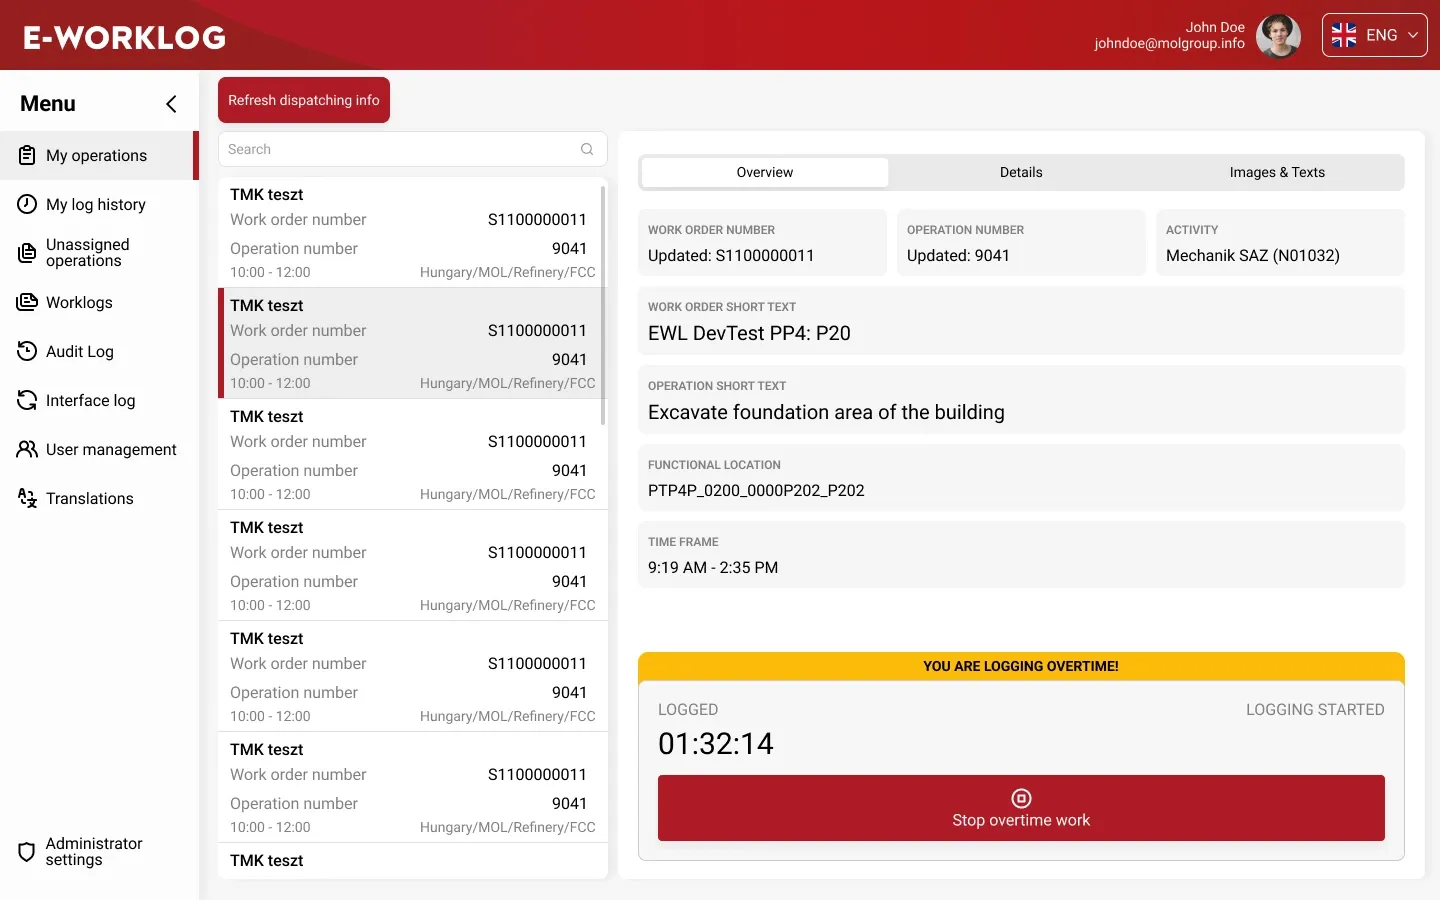1440x900 pixels.
Task: Click the time frame 9:19 AM - 2:35 PM
Action: (x=713, y=567)
